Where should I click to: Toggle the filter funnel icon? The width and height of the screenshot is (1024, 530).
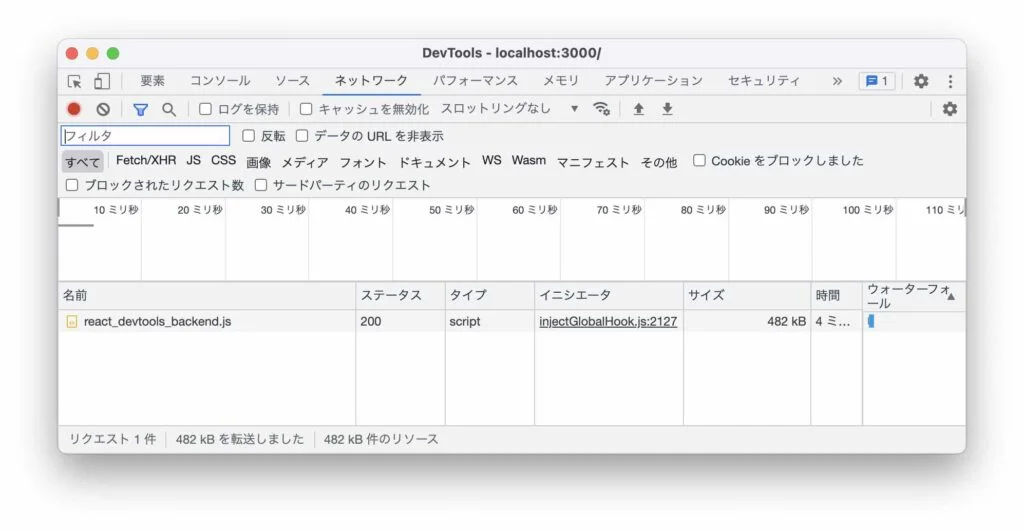click(x=140, y=109)
